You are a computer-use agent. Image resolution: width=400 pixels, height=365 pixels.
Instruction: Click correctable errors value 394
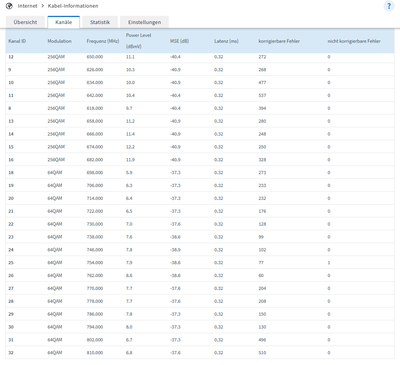point(262,108)
